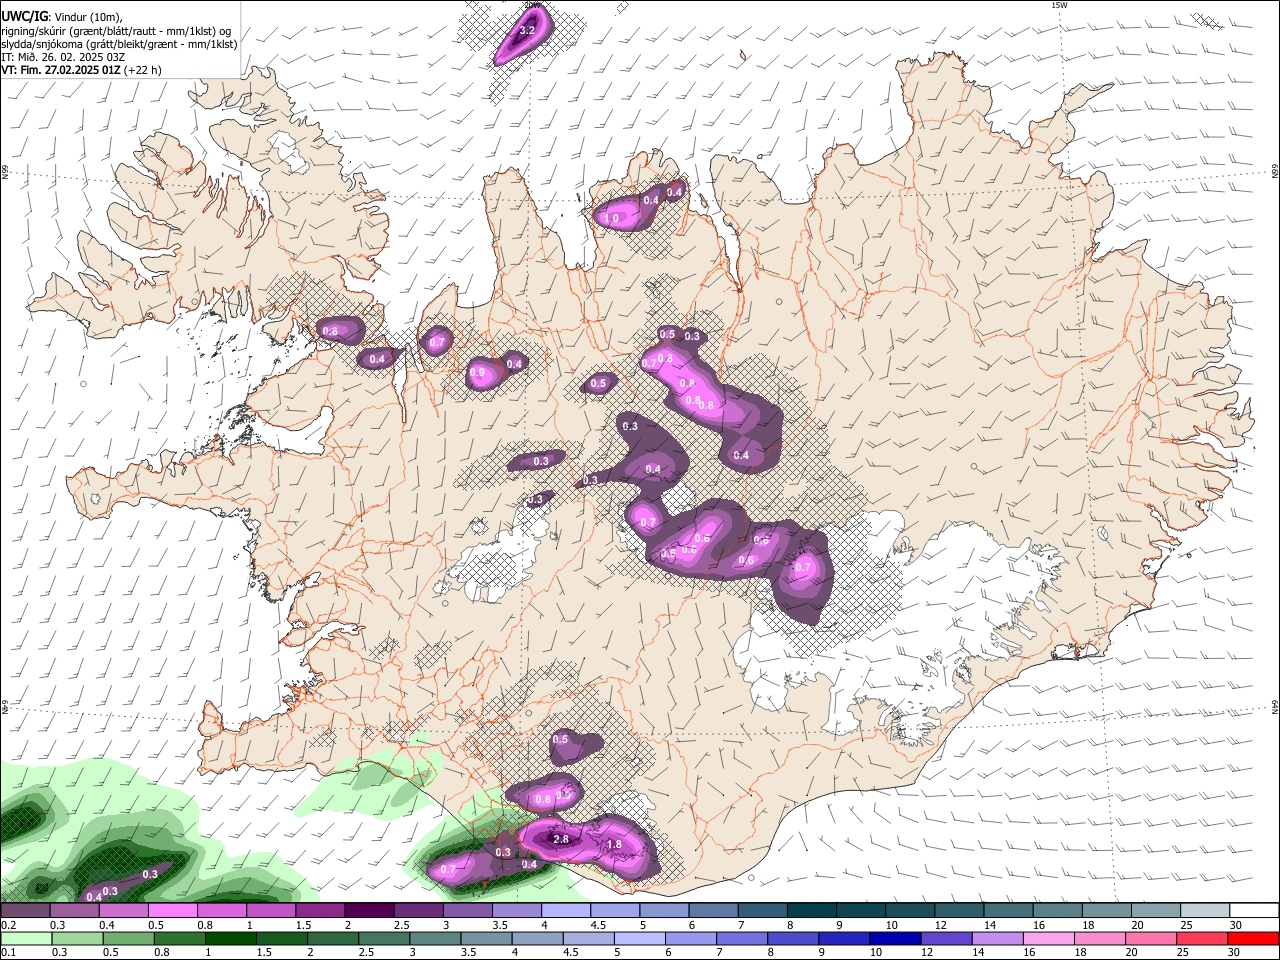
Task: Click the 'rigning/skúrir' legend description line
Action: (x=116, y=31)
